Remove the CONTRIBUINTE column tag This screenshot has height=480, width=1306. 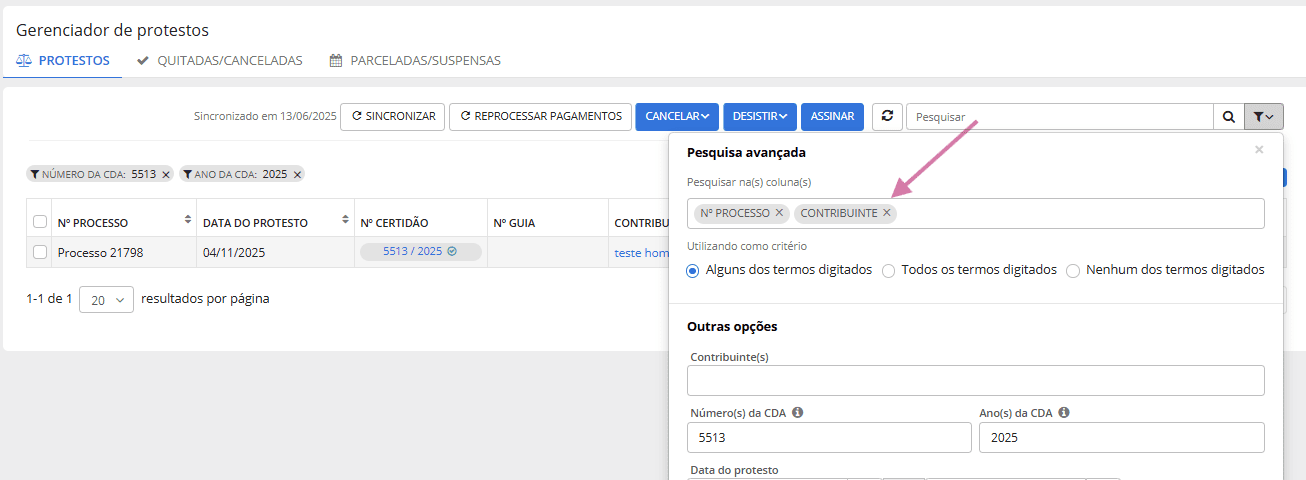point(886,213)
